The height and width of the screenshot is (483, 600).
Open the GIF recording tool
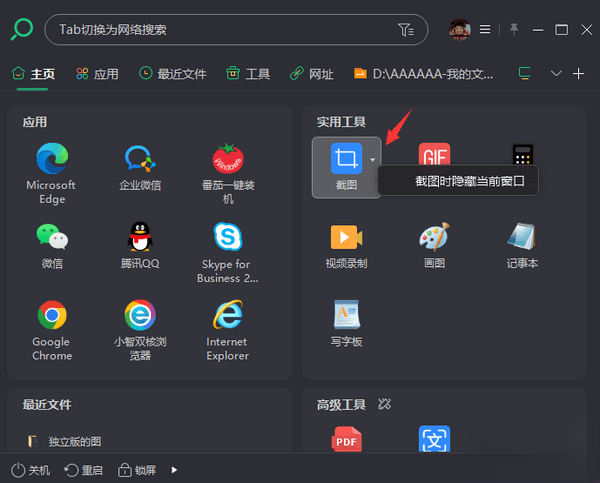(x=434, y=154)
